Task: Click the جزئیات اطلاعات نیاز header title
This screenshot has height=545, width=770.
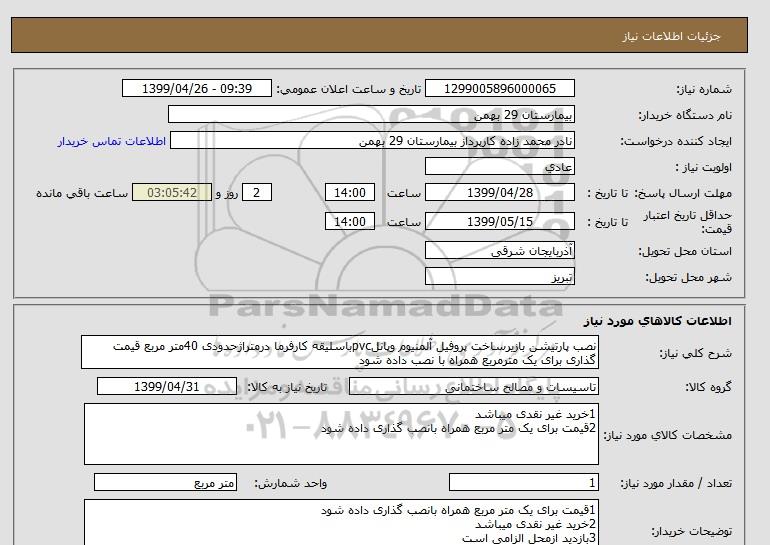Action: tap(671, 36)
